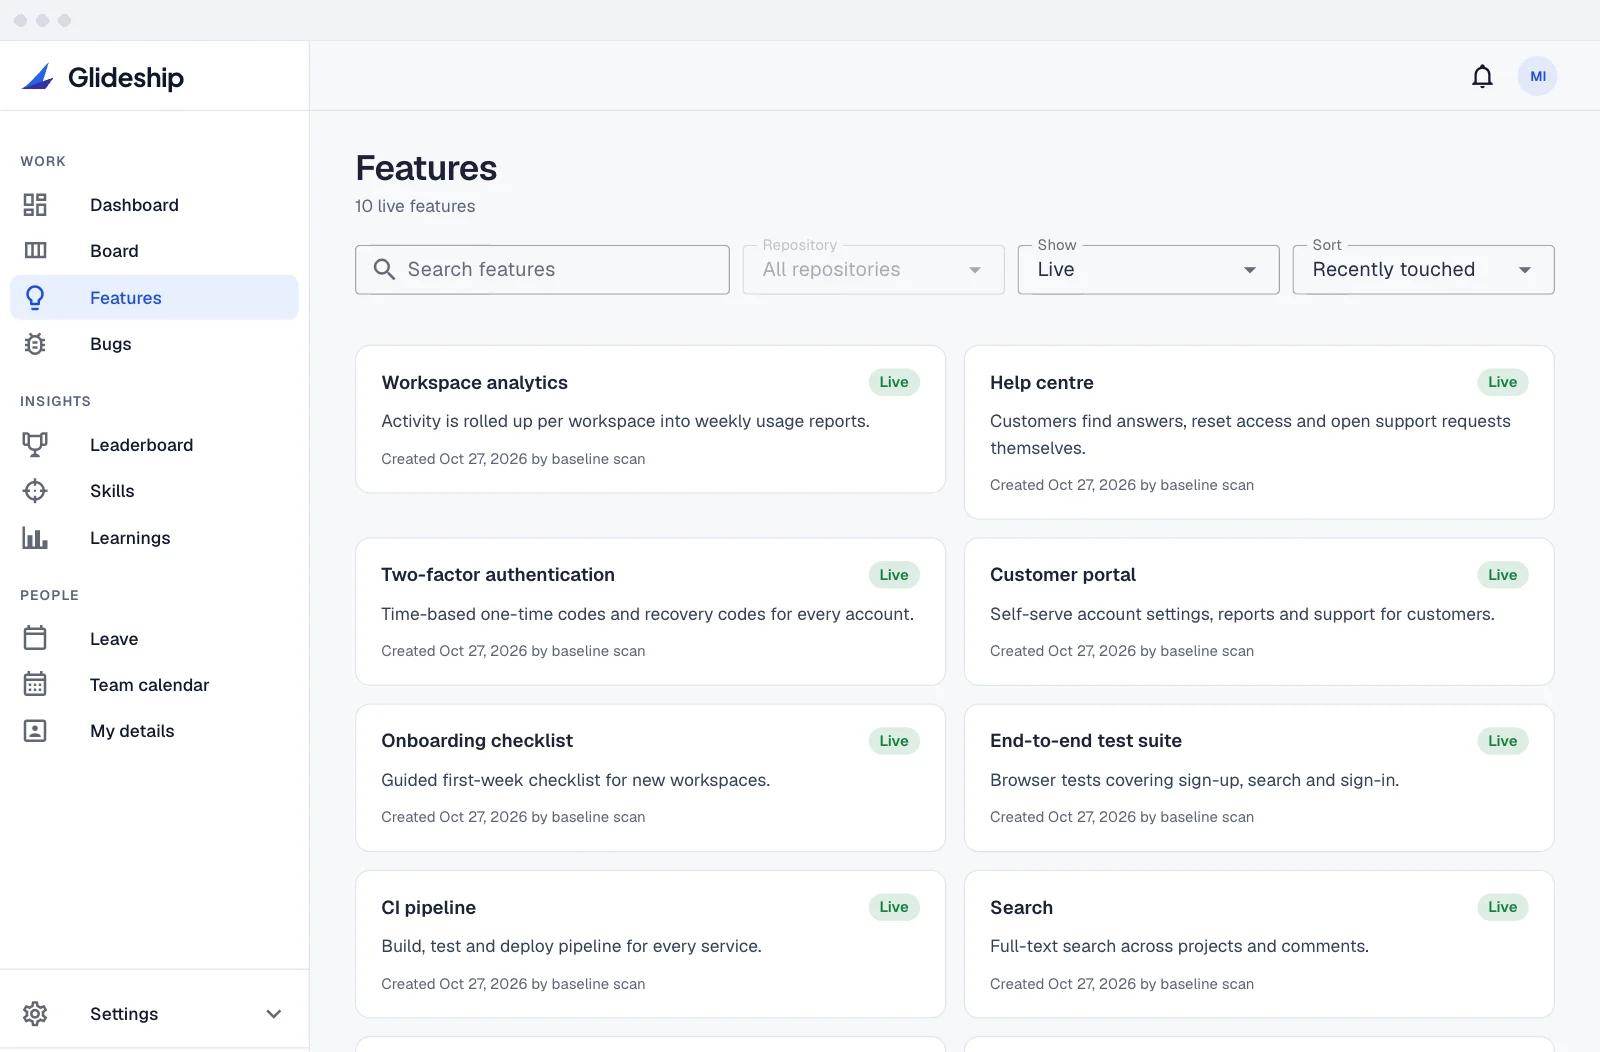Screen dimensions: 1600x1052
Task: Open the Customer portal feature
Action: click(1258, 612)
